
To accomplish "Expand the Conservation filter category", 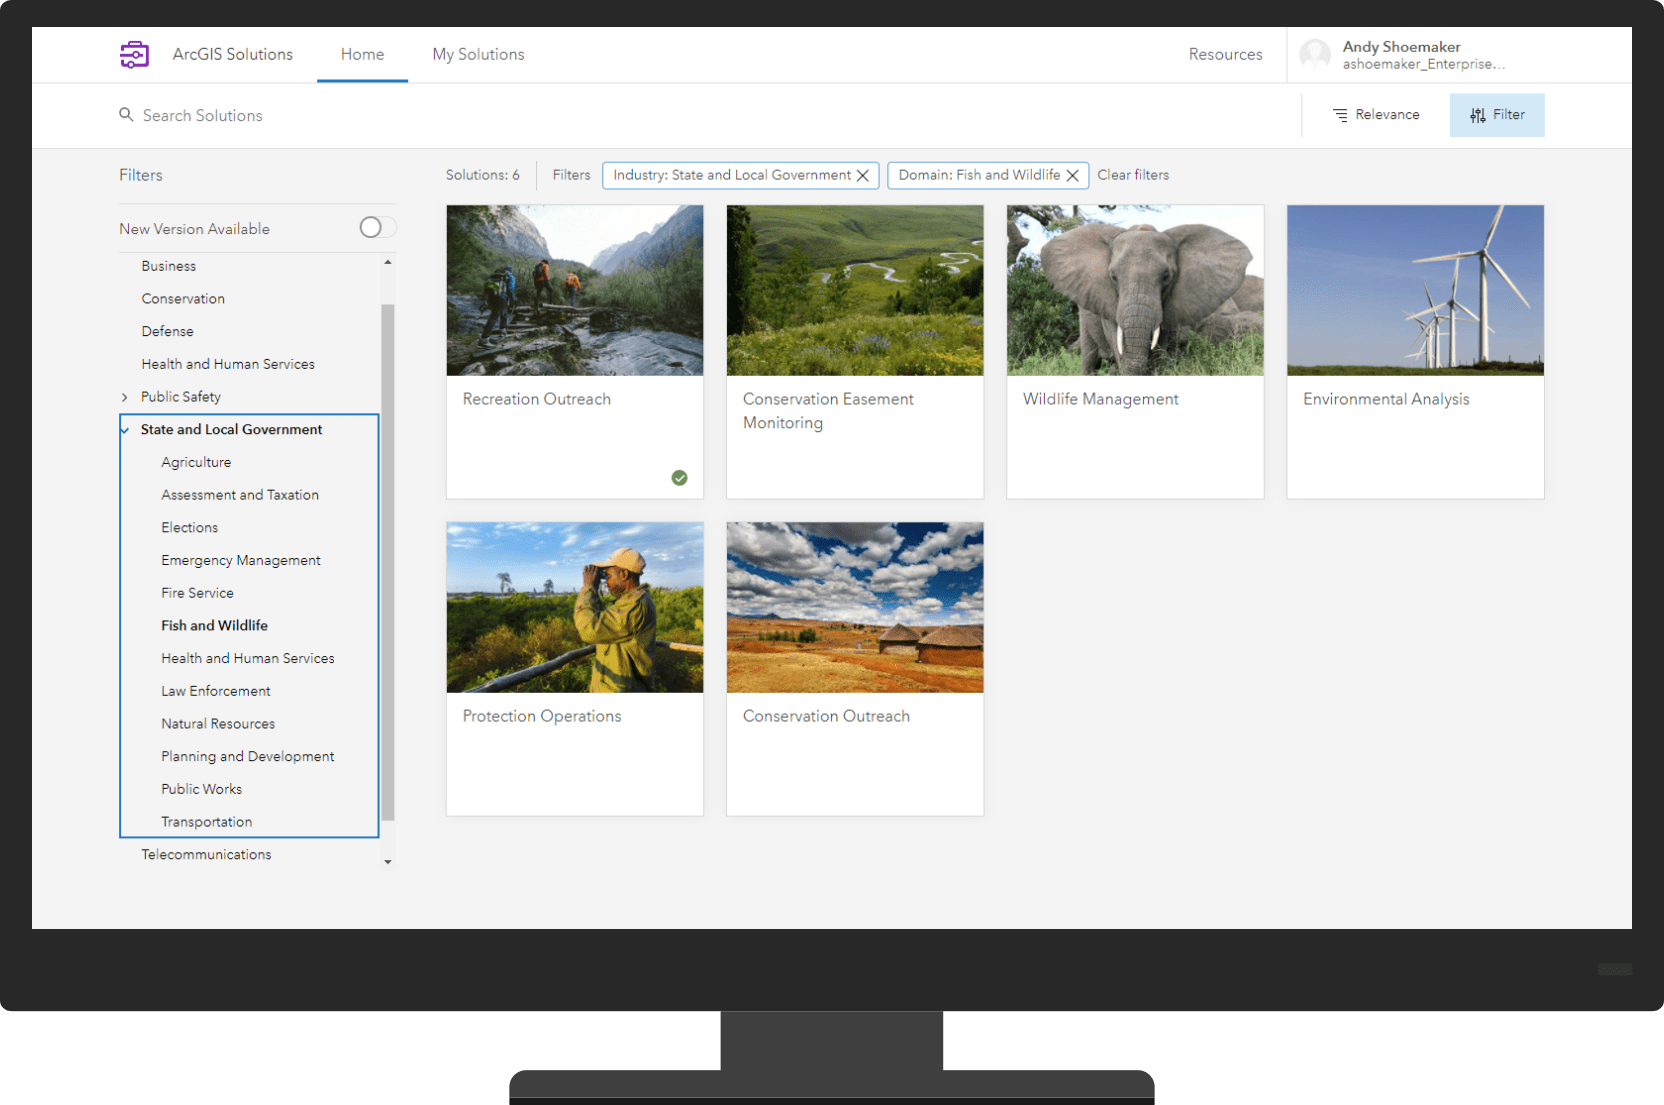I will tap(183, 298).
